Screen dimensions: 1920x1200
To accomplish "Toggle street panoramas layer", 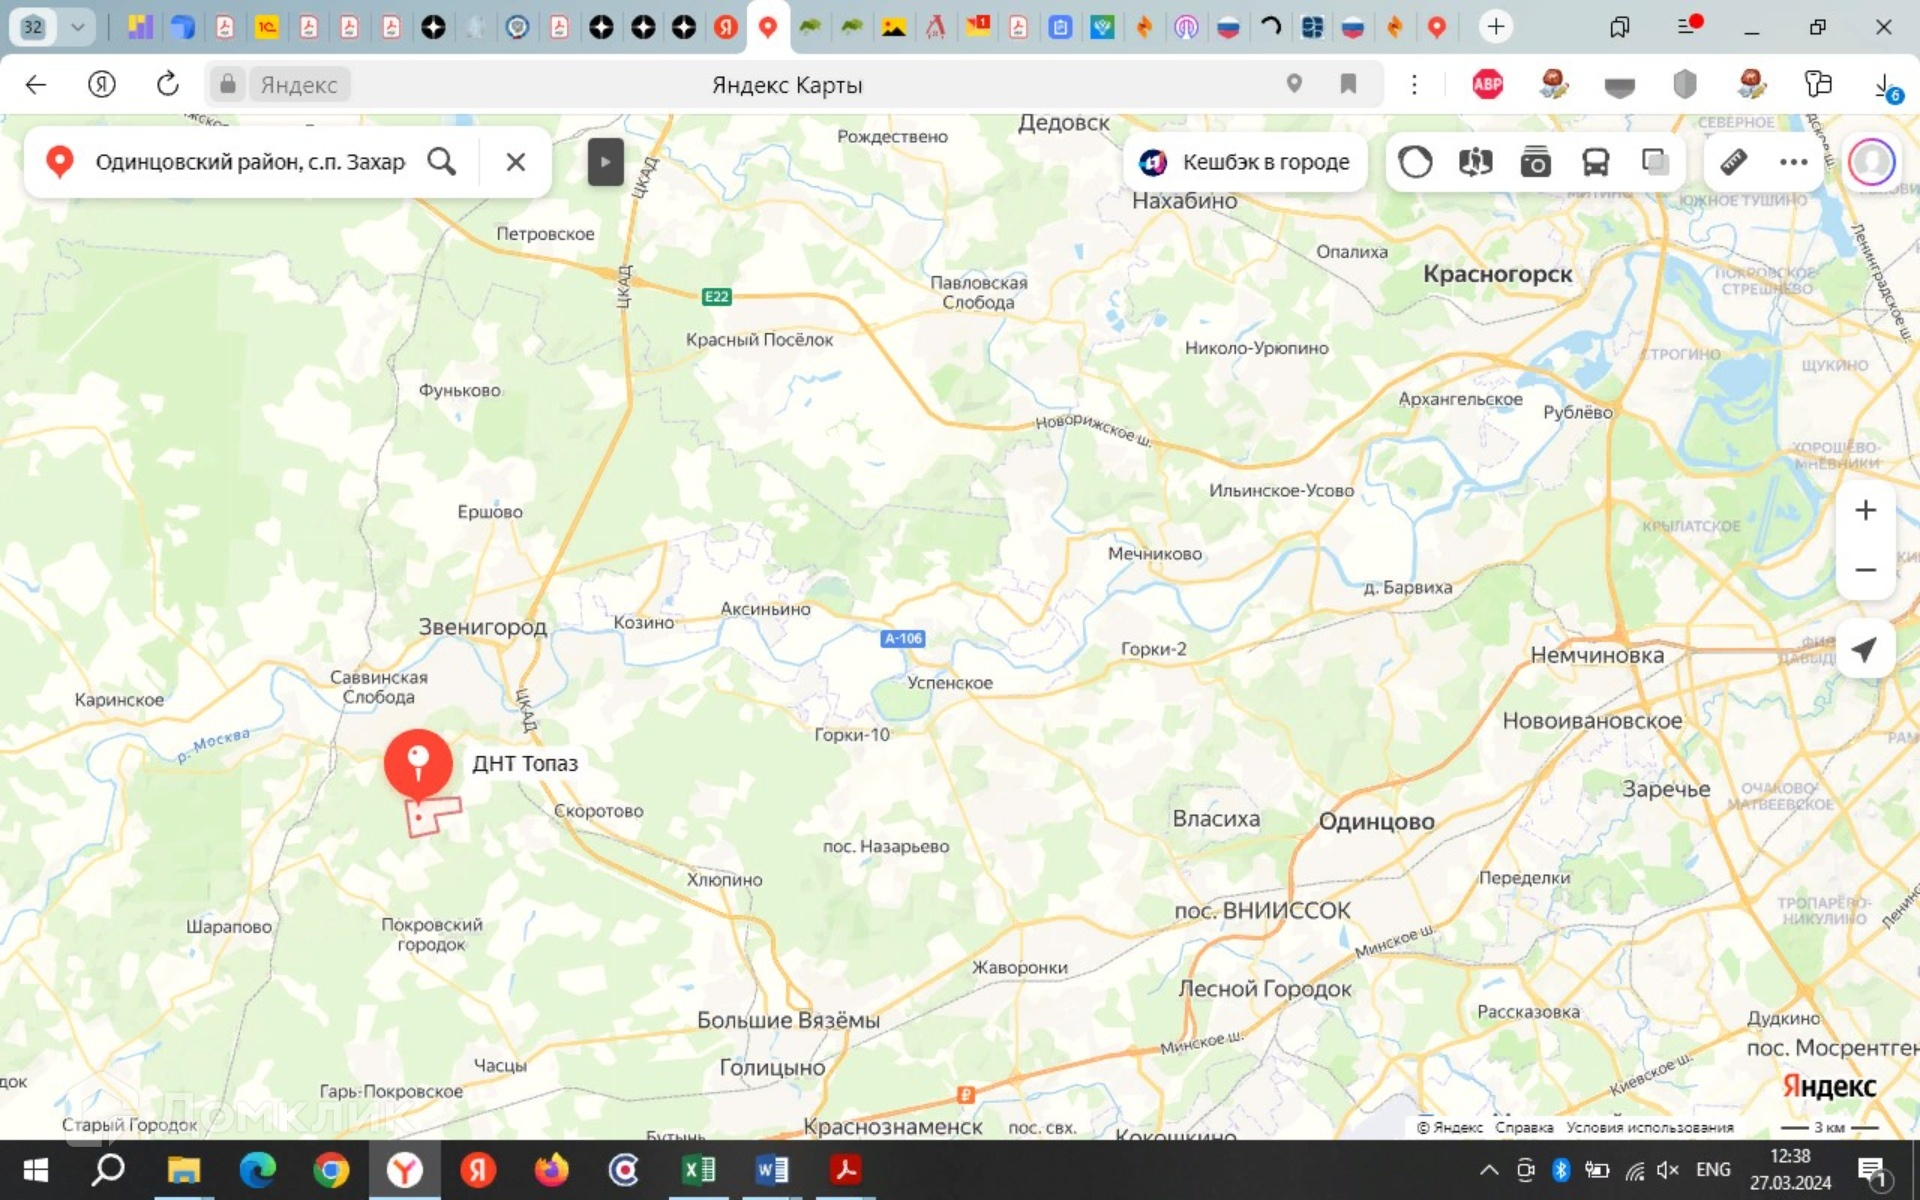I will pos(1475,162).
